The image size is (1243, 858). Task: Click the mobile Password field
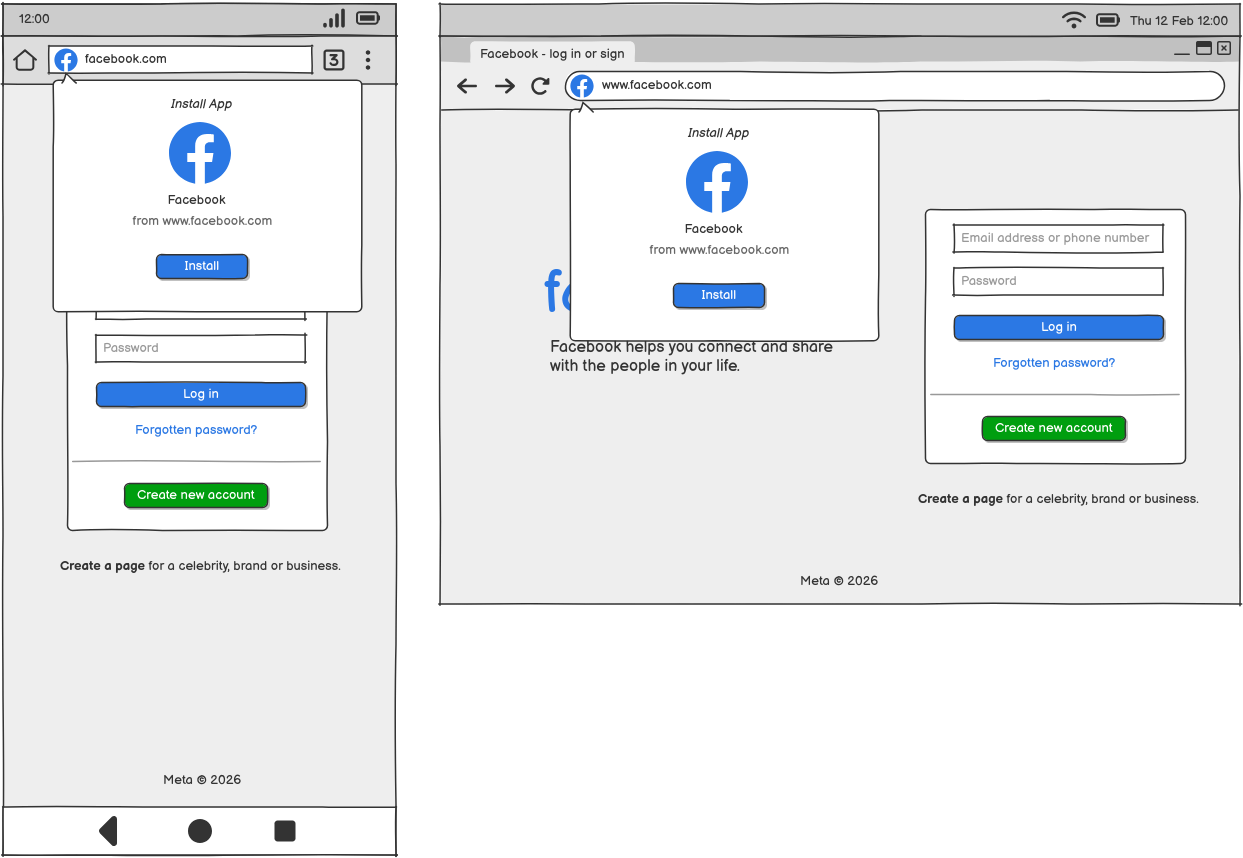[x=201, y=348]
